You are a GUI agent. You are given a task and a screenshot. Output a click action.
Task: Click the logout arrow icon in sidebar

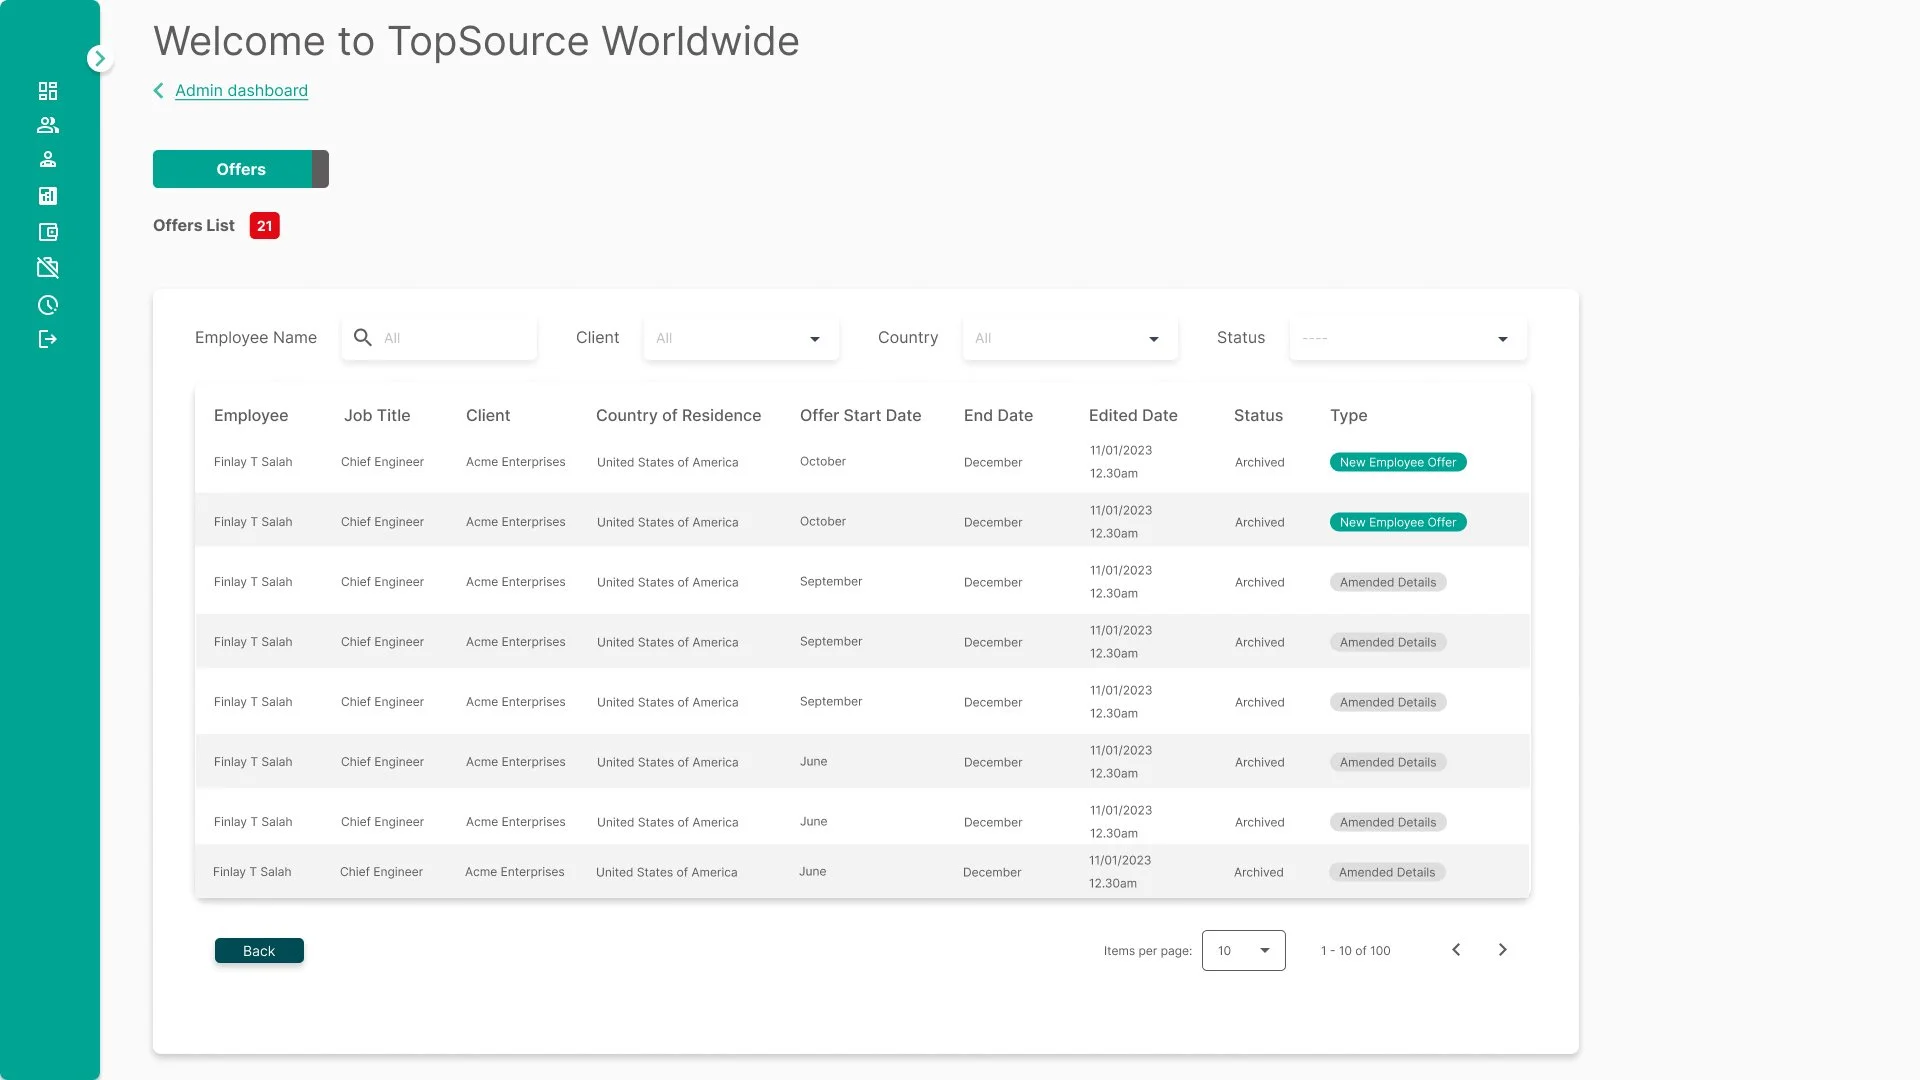click(48, 340)
